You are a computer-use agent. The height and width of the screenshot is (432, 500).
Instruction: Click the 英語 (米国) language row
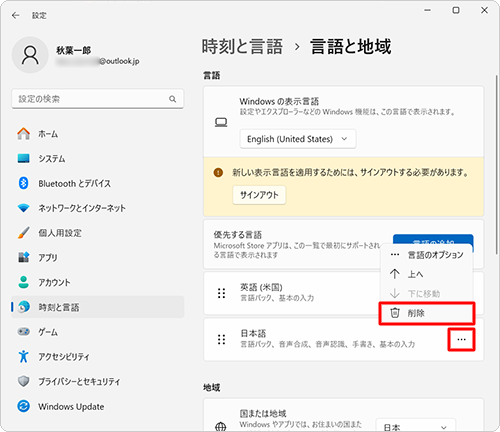tap(343, 293)
